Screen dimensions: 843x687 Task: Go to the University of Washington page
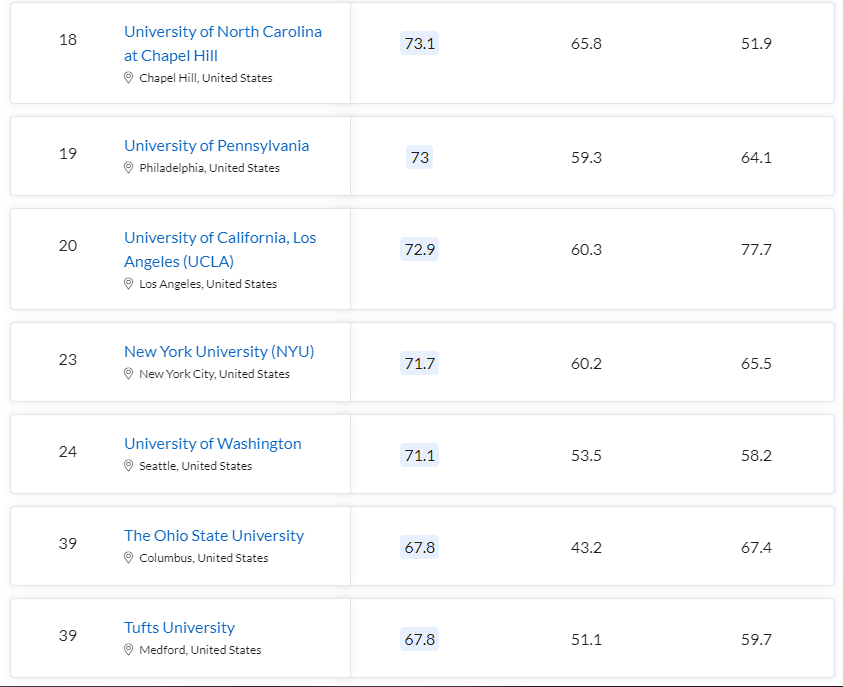coord(212,444)
